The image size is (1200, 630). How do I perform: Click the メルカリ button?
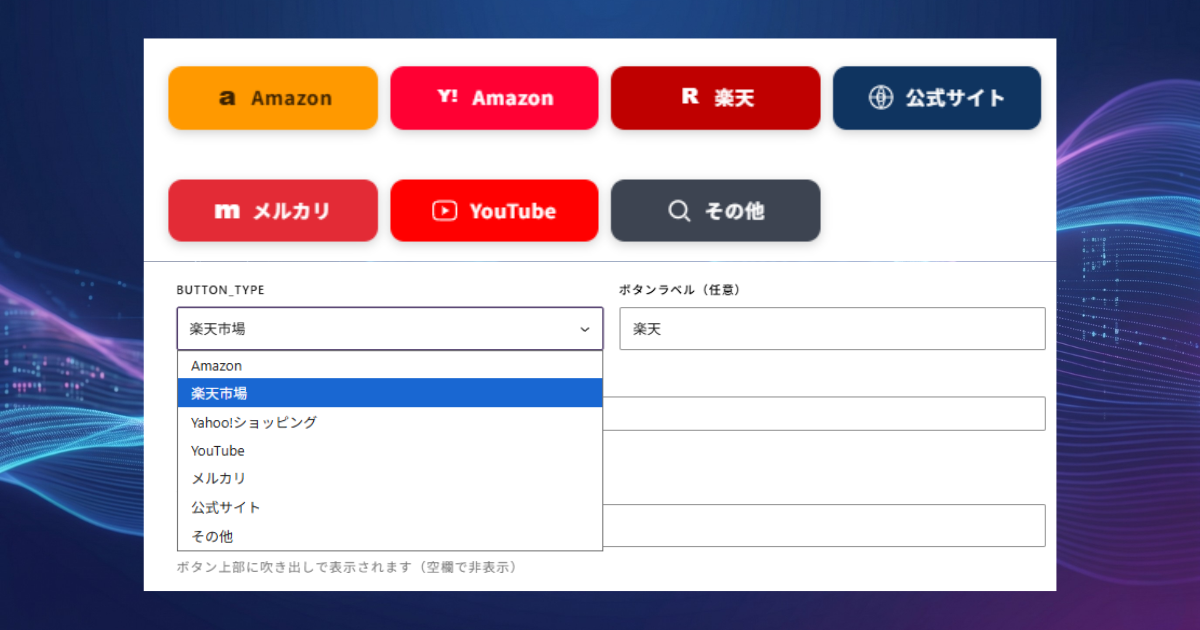[273, 211]
